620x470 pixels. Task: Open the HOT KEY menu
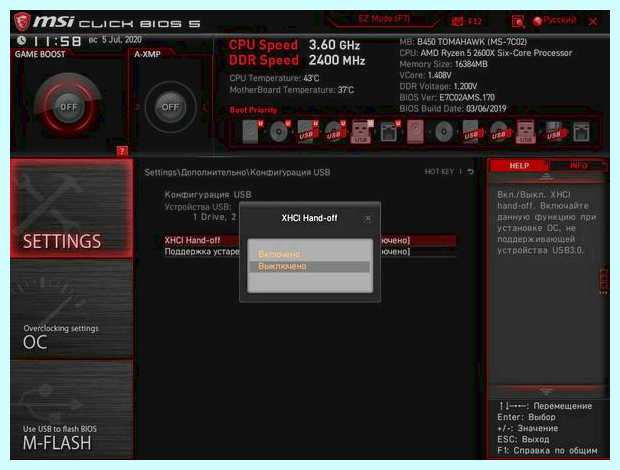pyautogui.click(x=440, y=172)
